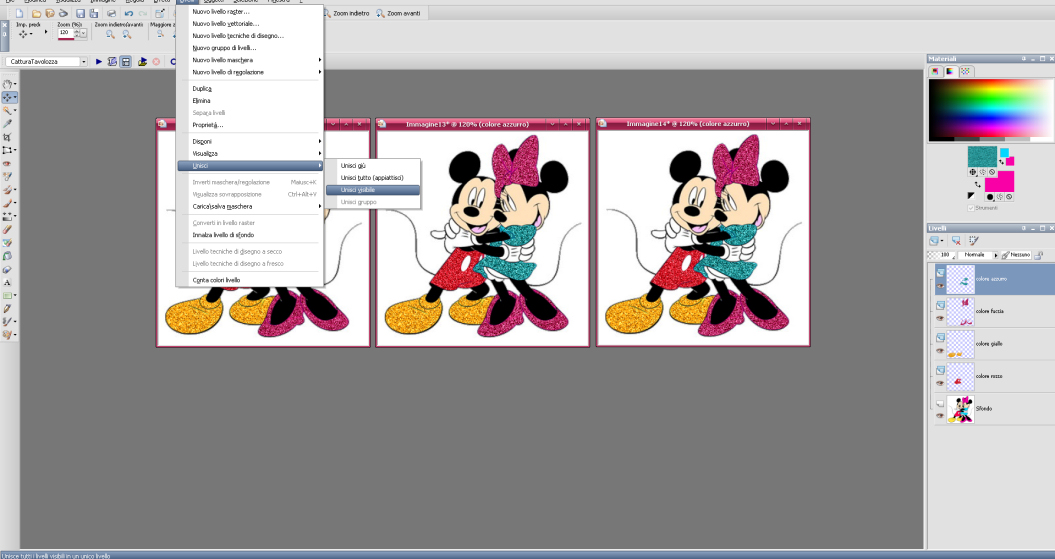Image resolution: width=1055 pixels, height=559 pixels.
Task: Click the Print icon in the toolbar
Action: click(111, 13)
